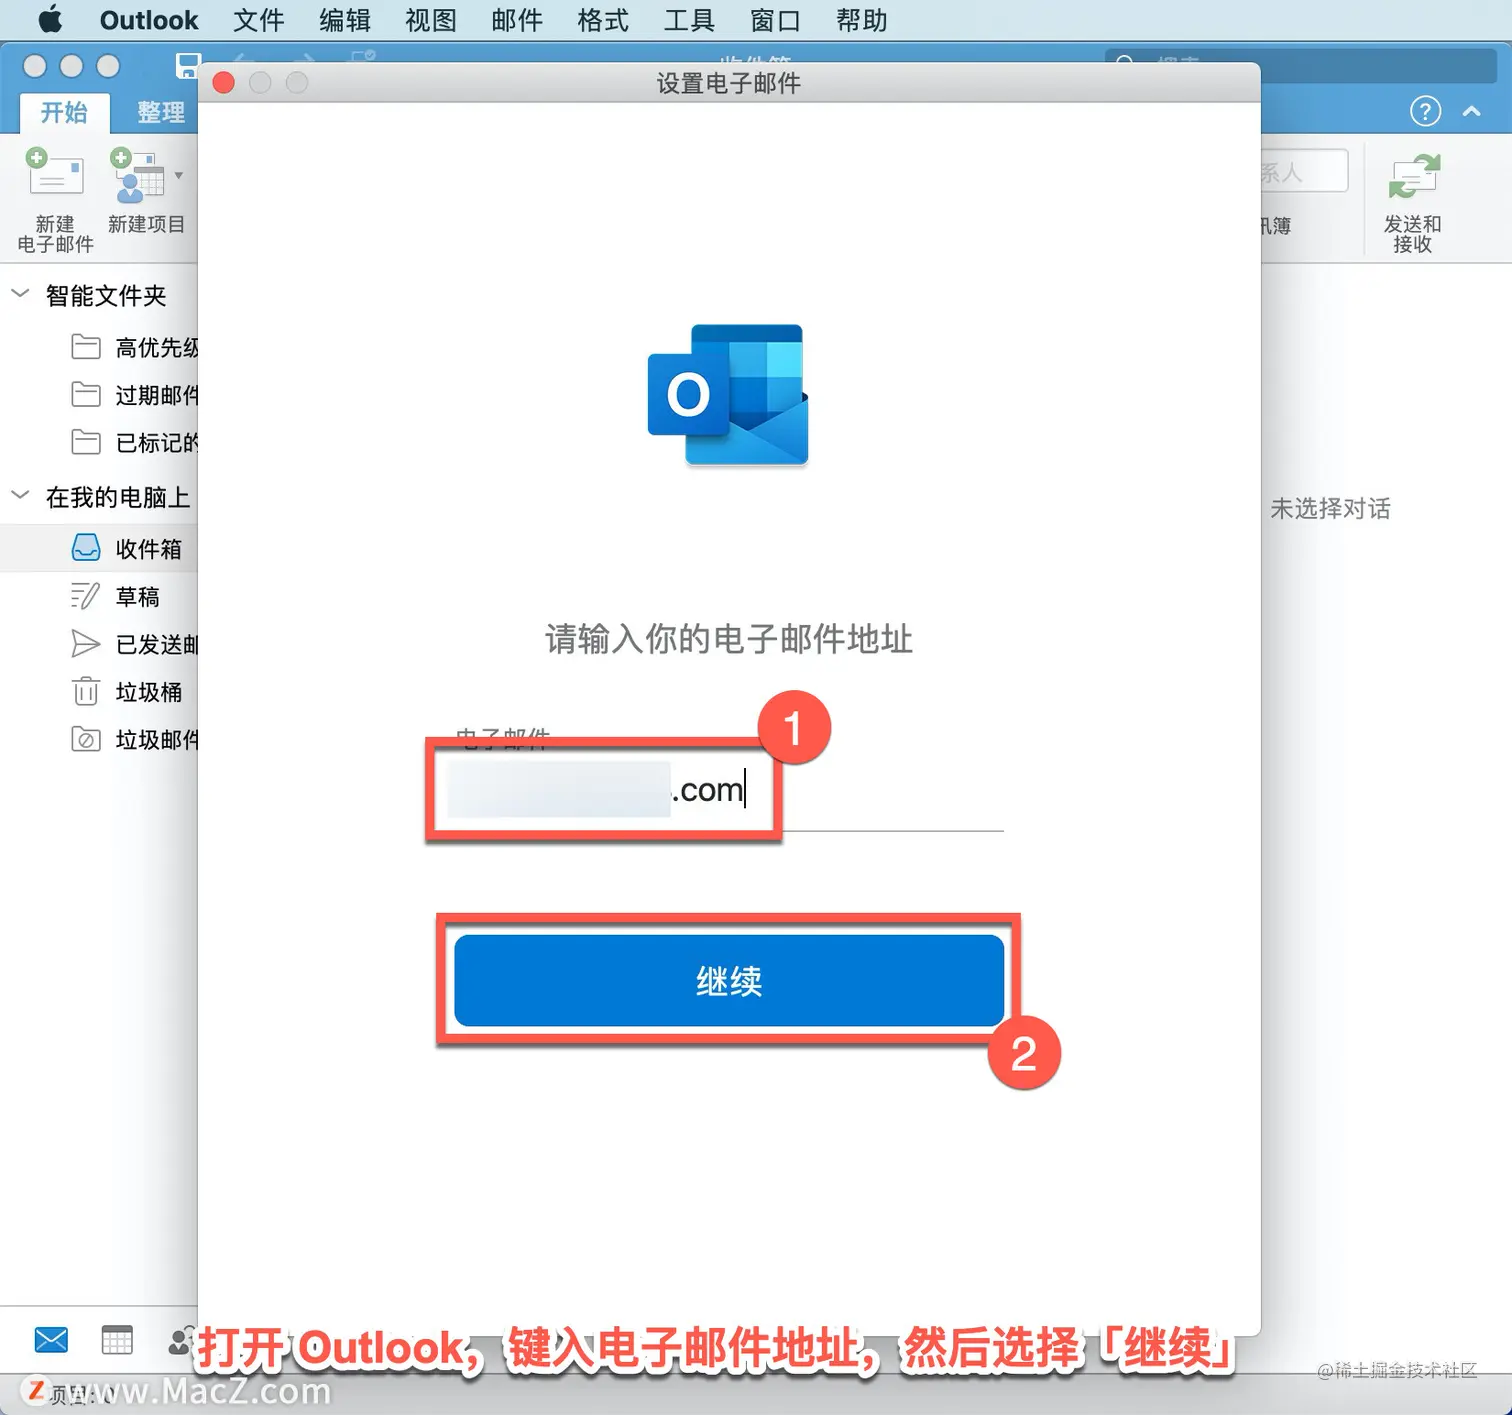Click the junk folder icon beside 垃圾邮件
The image size is (1512, 1415).
(x=86, y=740)
